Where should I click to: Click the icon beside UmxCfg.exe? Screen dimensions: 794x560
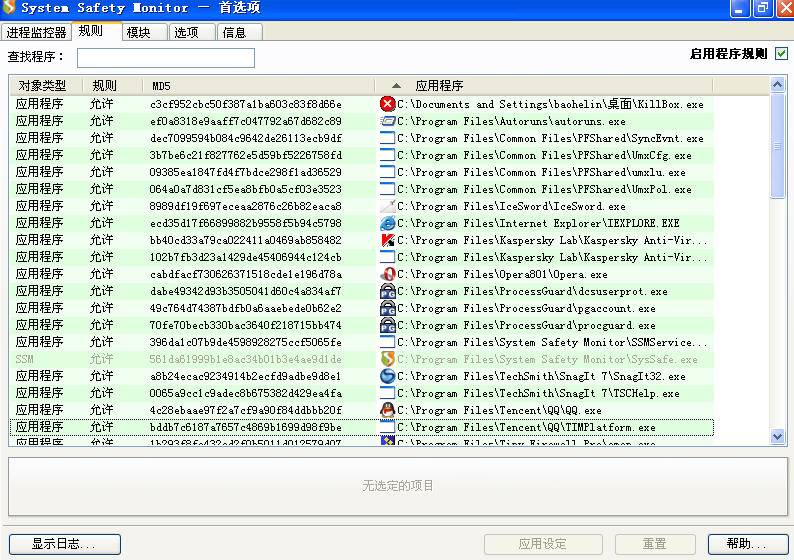(x=387, y=155)
